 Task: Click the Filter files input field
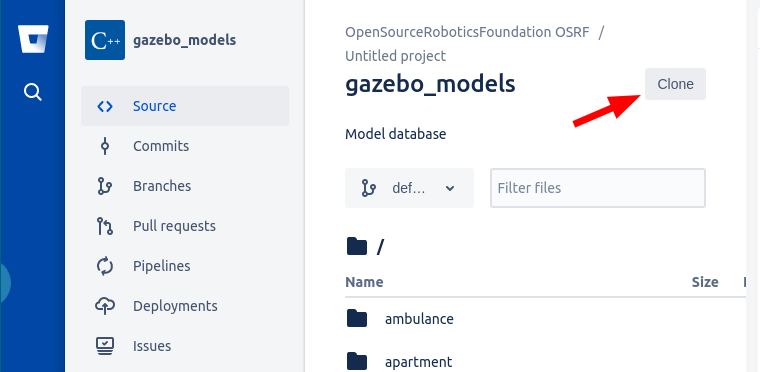[598, 188]
